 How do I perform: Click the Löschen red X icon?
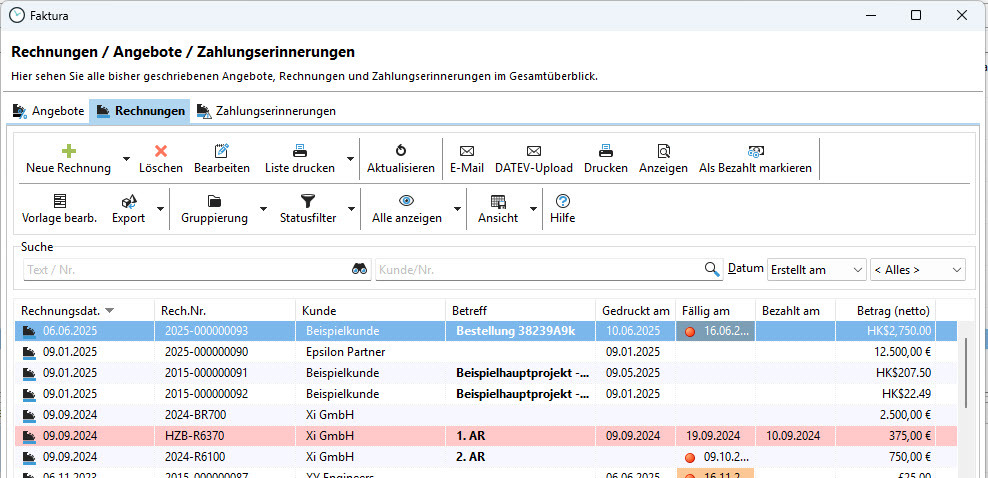point(161,151)
